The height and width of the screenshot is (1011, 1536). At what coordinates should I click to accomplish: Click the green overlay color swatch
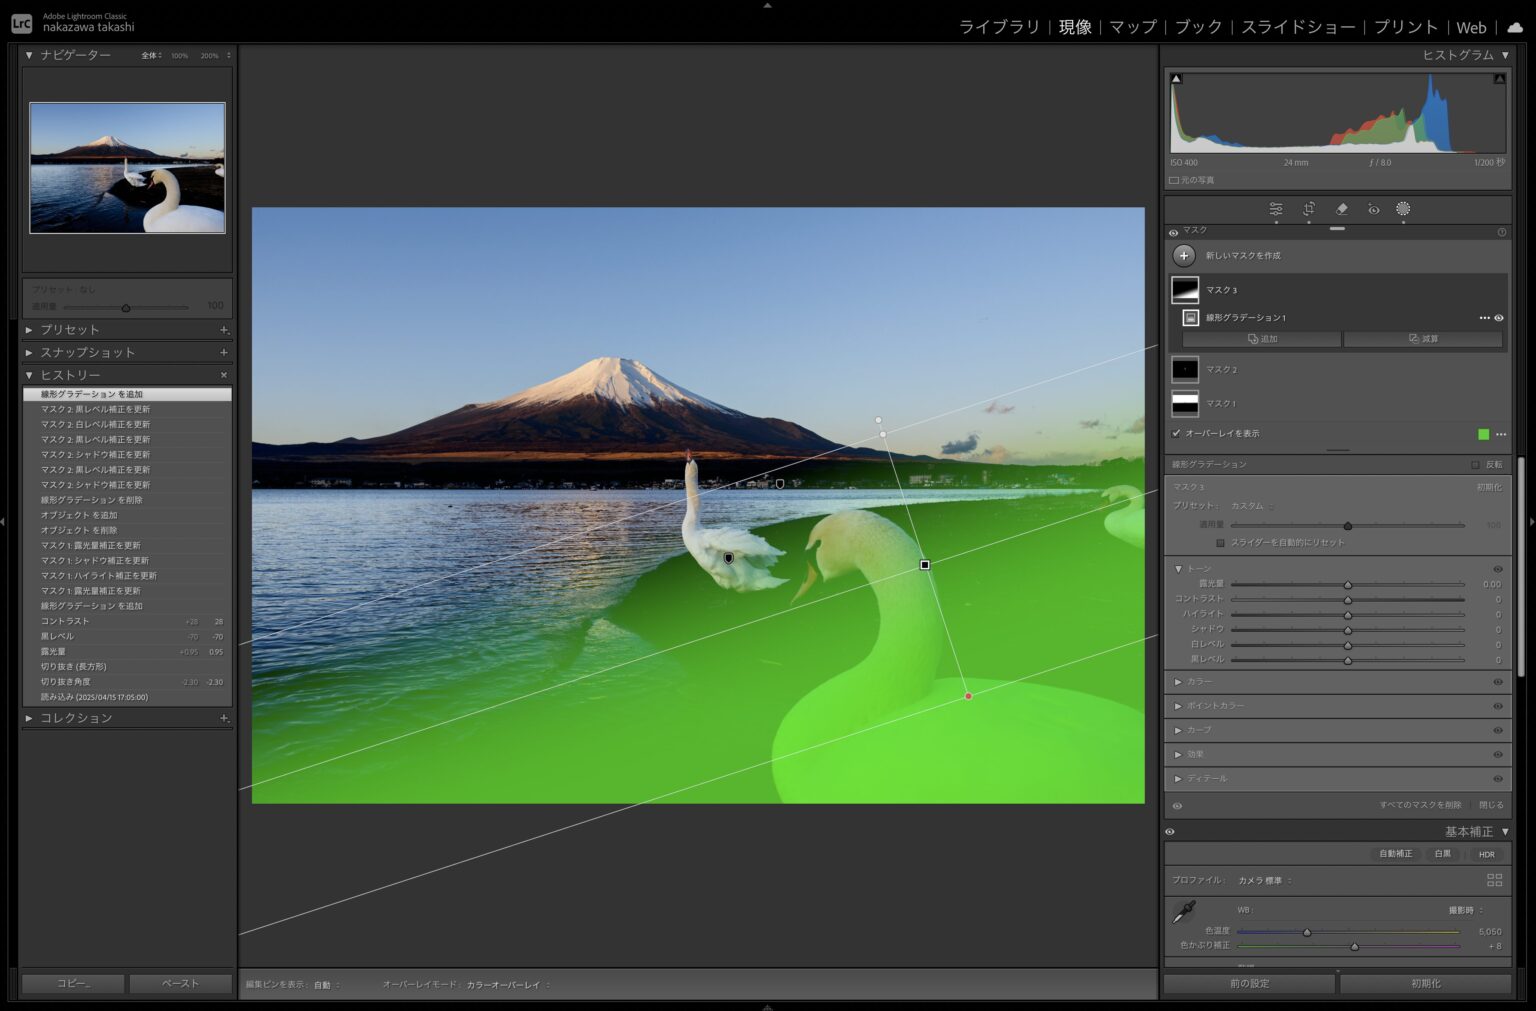(1483, 434)
